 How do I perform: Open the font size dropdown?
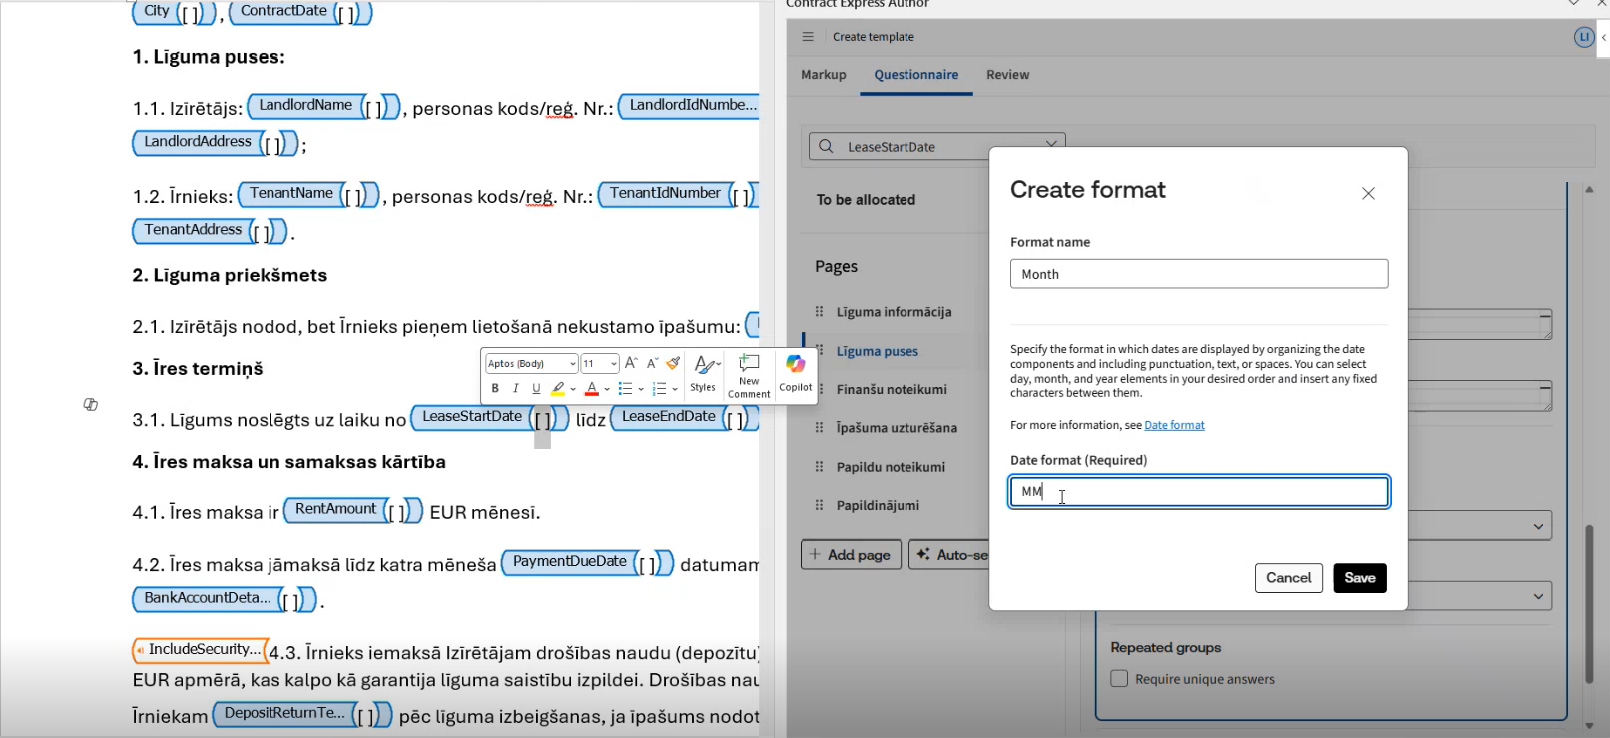[x=613, y=364]
